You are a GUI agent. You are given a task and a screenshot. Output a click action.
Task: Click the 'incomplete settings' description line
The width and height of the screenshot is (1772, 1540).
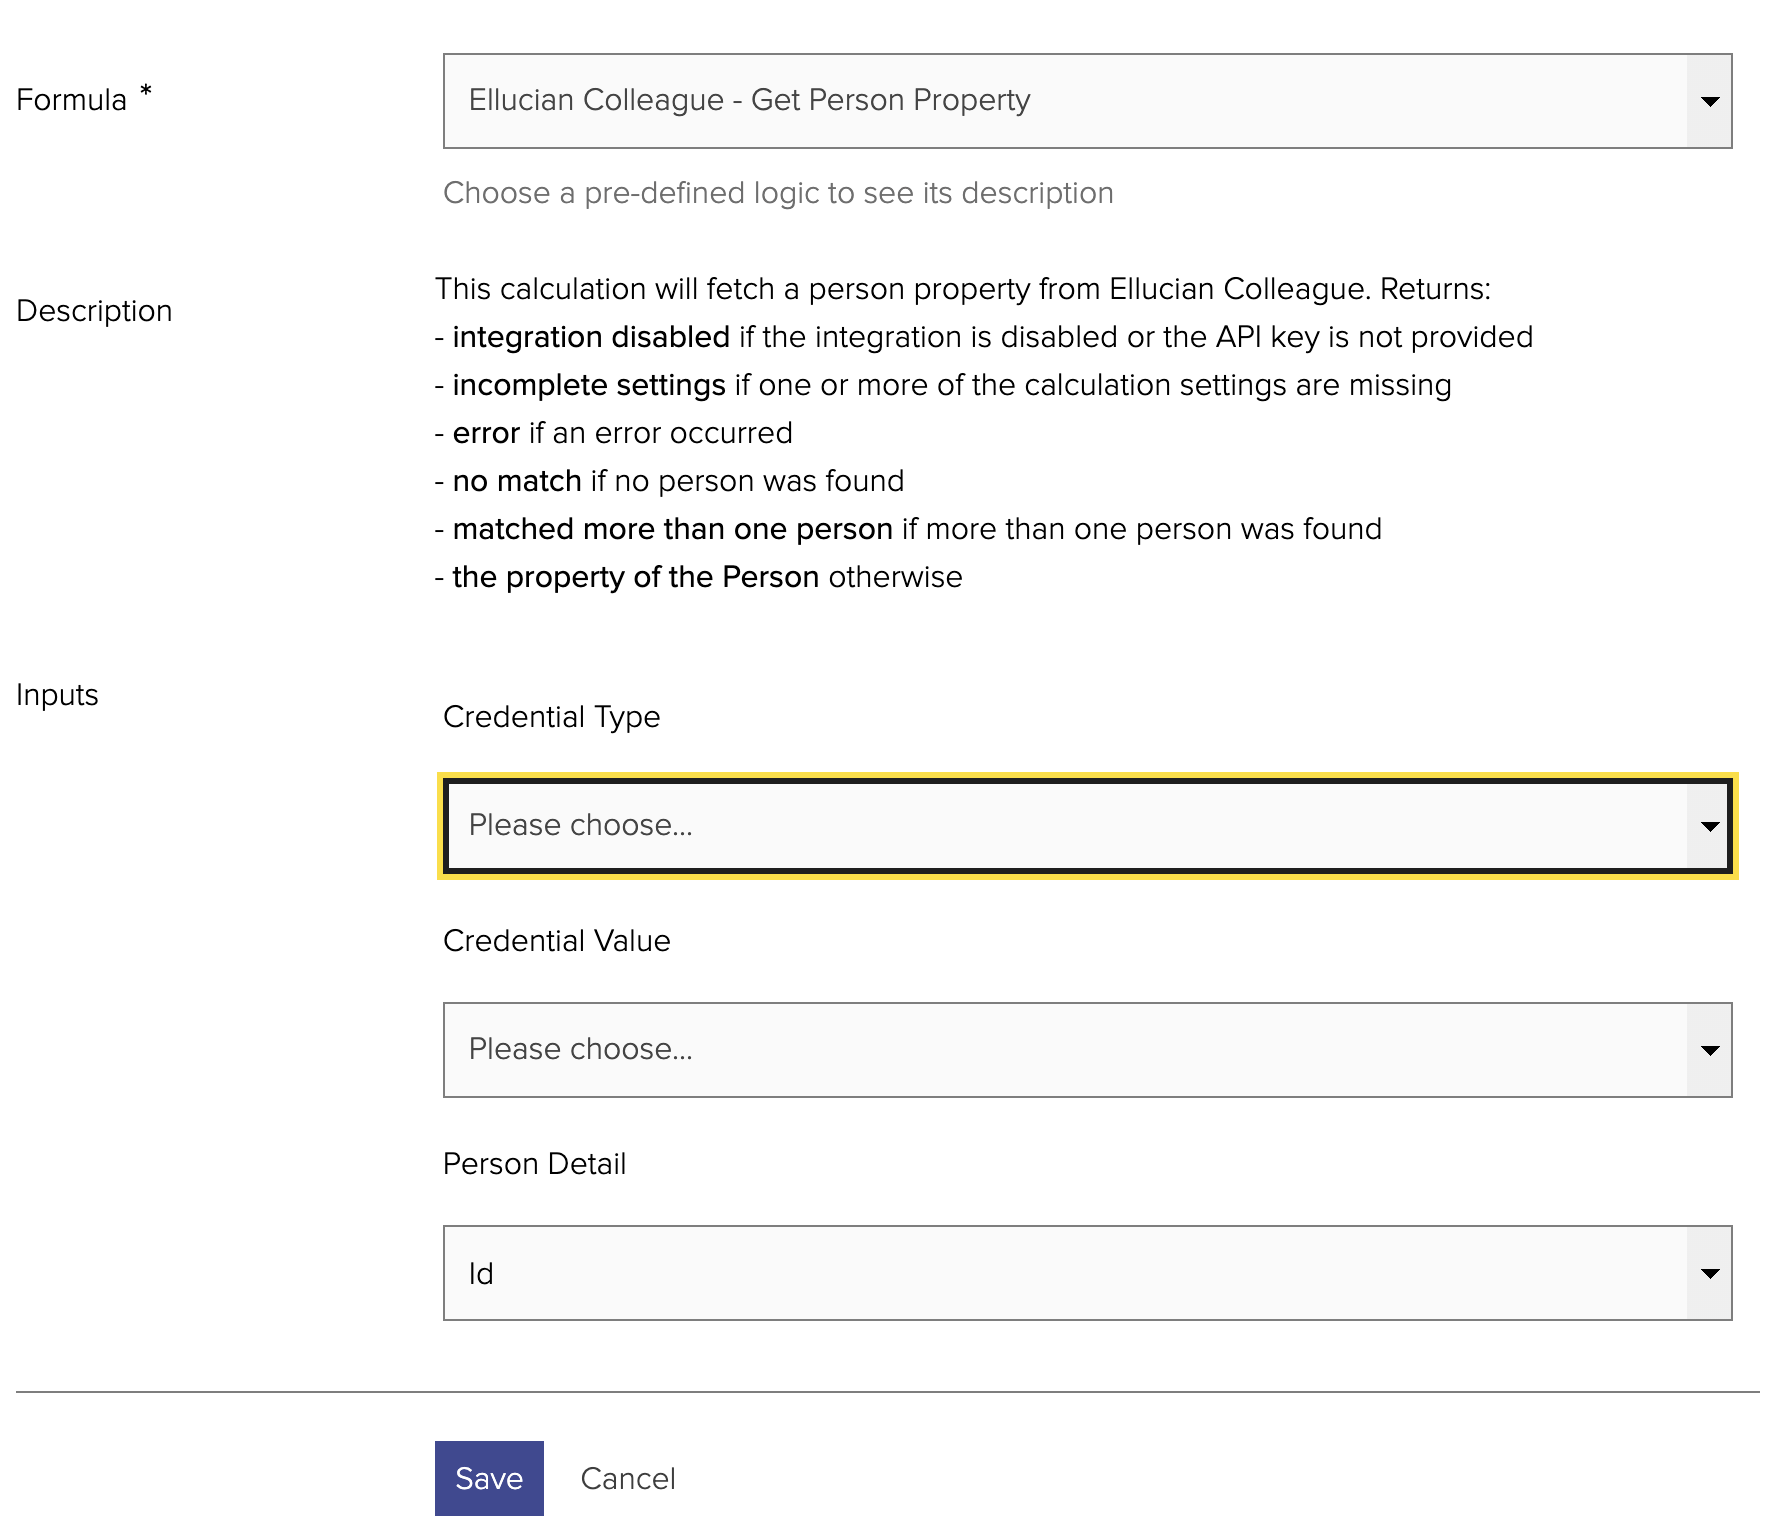[943, 385]
